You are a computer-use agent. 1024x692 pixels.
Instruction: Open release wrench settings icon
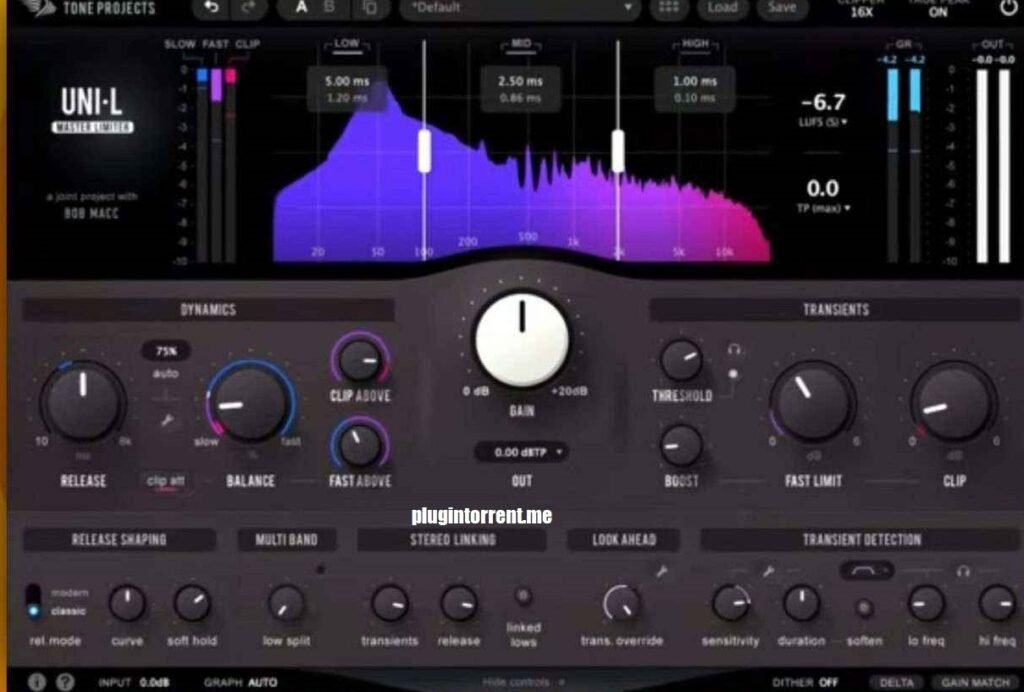pos(167,421)
